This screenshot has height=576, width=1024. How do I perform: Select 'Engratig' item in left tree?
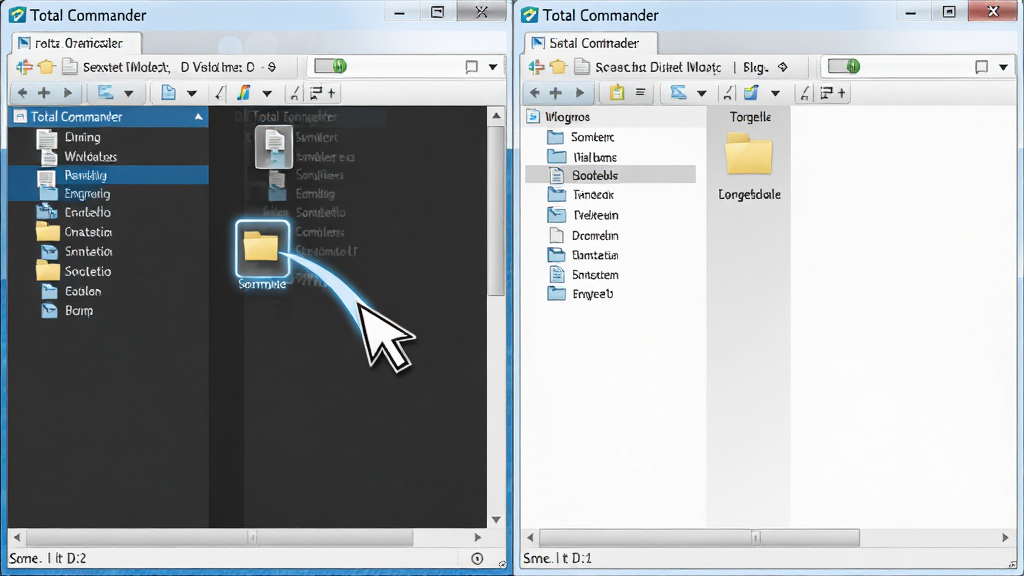pyautogui.click(x=88, y=194)
